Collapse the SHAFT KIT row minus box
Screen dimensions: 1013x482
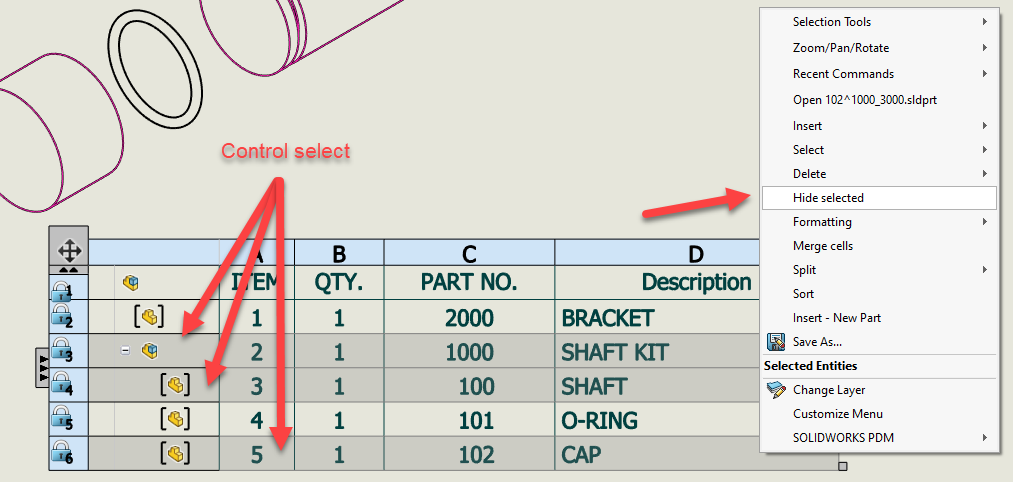pyautogui.click(x=125, y=350)
